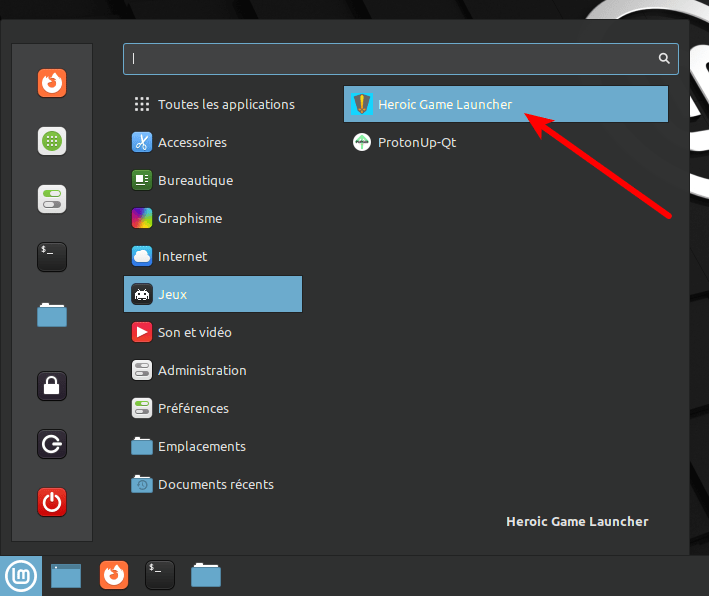Open Files folder icon in favorites sidebar
Viewport: 709px width, 596px height.
coord(52,315)
